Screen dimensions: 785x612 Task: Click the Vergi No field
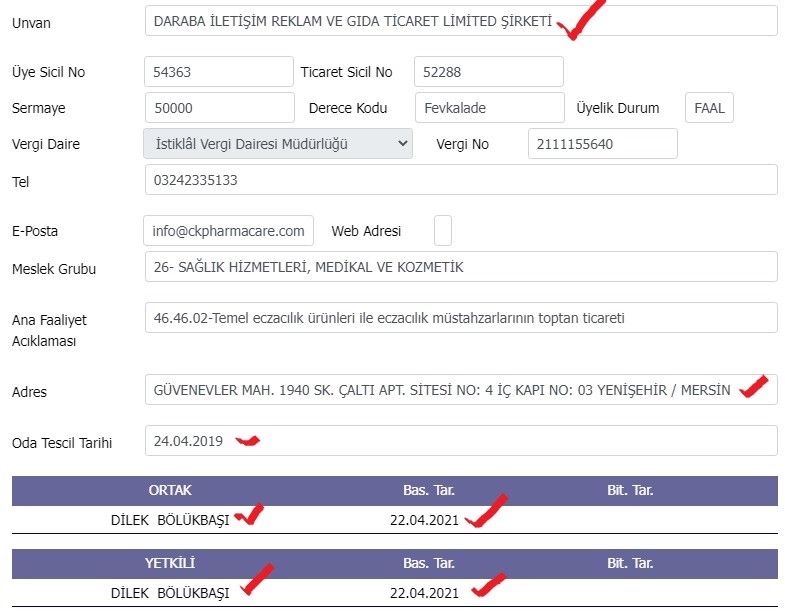coord(602,144)
